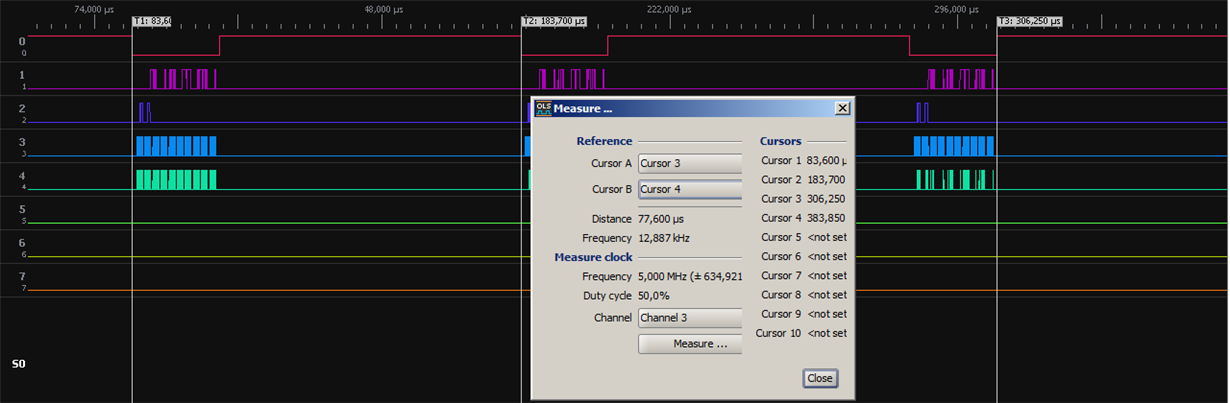Viewport: 1230px width, 403px height.
Task: Click the T1 cursor flag in ruler
Action: (x=152, y=21)
